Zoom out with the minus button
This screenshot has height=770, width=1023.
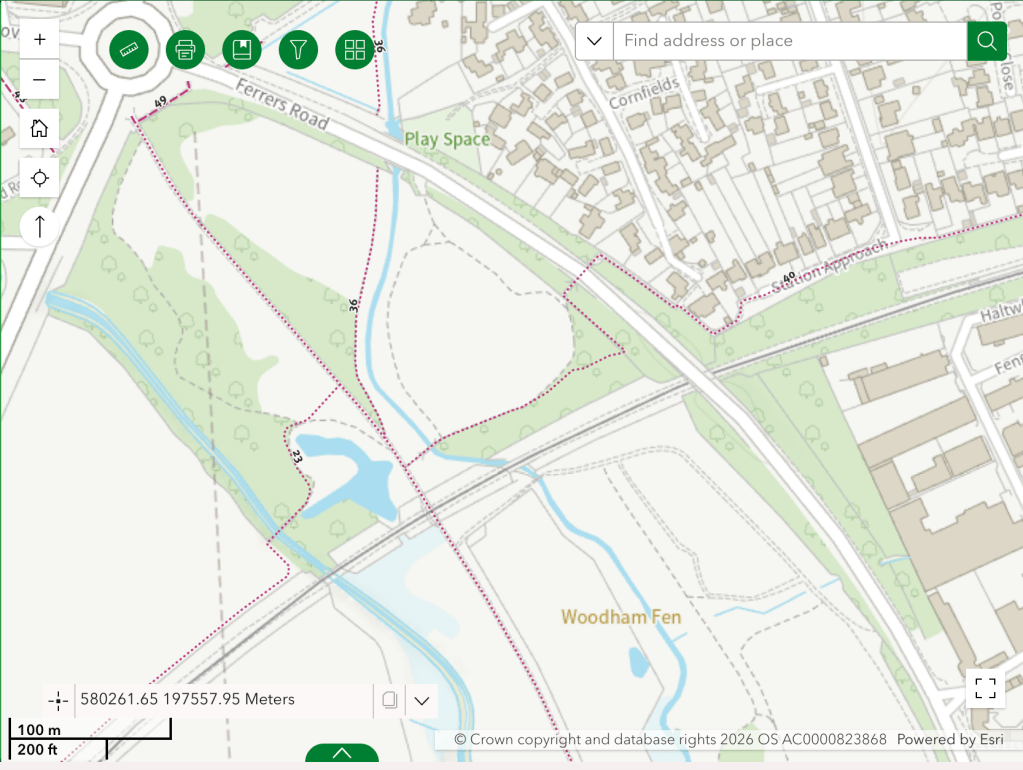point(40,80)
